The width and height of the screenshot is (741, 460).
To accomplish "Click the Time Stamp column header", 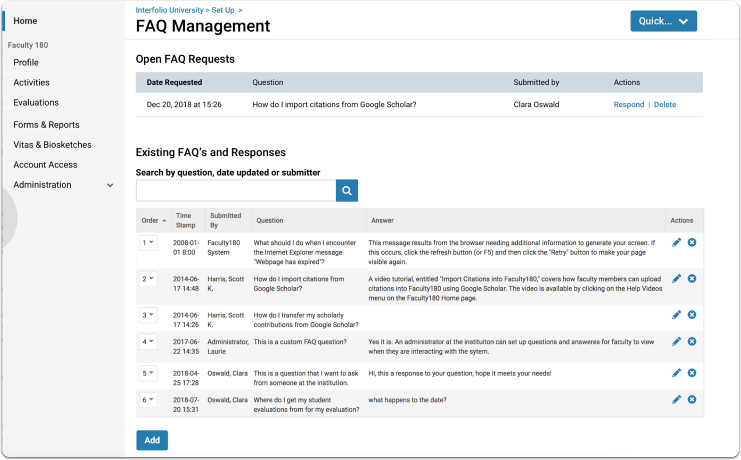I will (x=185, y=221).
